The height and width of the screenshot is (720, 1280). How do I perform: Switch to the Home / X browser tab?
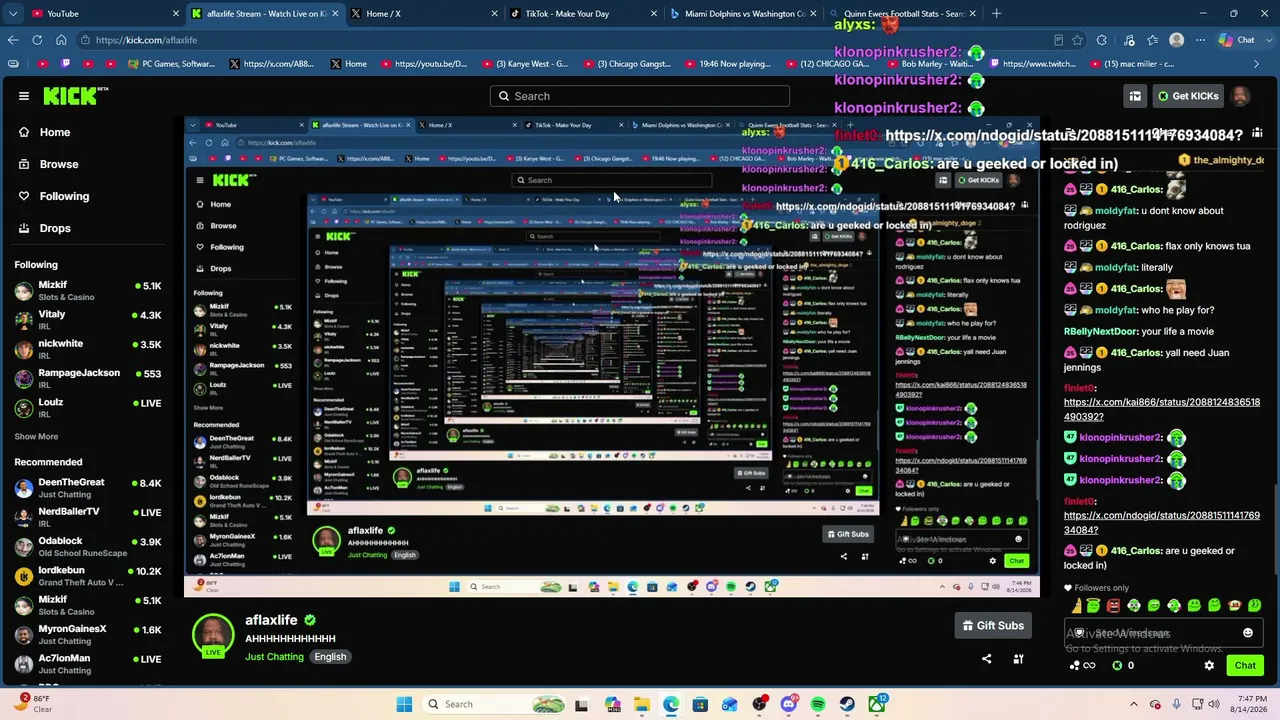pyautogui.click(x=425, y=14)
